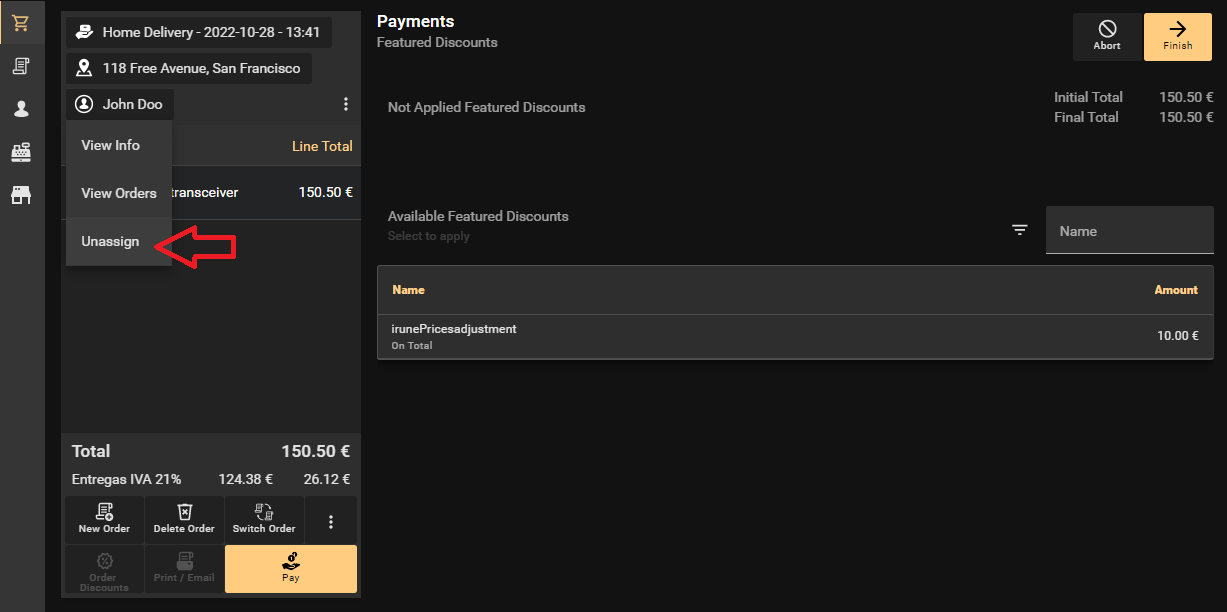Select View Orders from customer menu
This screenshot has width=1227, height=612.
119,193
